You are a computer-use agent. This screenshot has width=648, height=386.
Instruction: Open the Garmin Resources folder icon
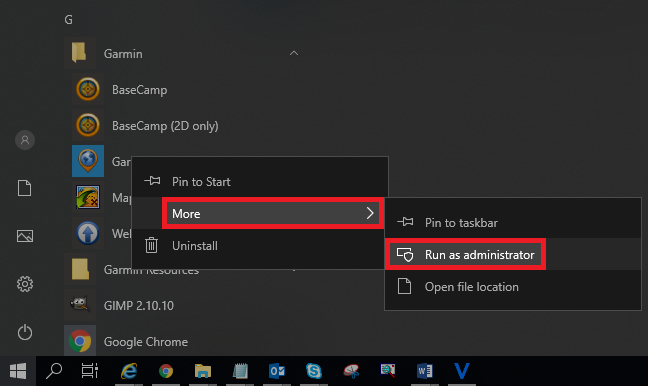point(80,269)
